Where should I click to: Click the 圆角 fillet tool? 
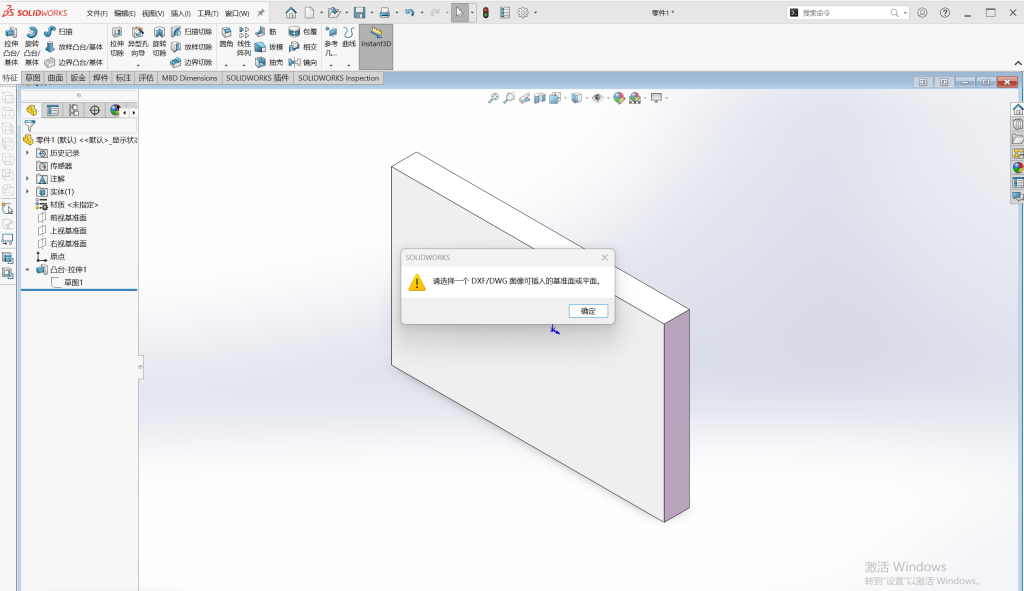226,37
